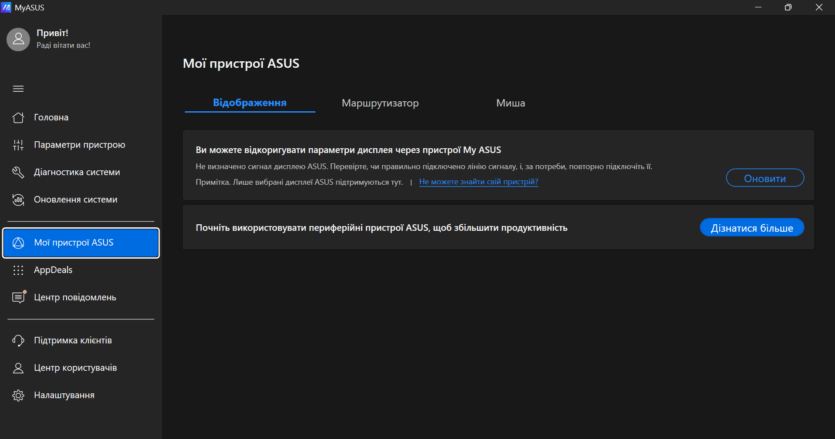This screenshot has height=439, width=835.
Task: Click the hamburger menu icon in sidebar
Action: point(18,89)
